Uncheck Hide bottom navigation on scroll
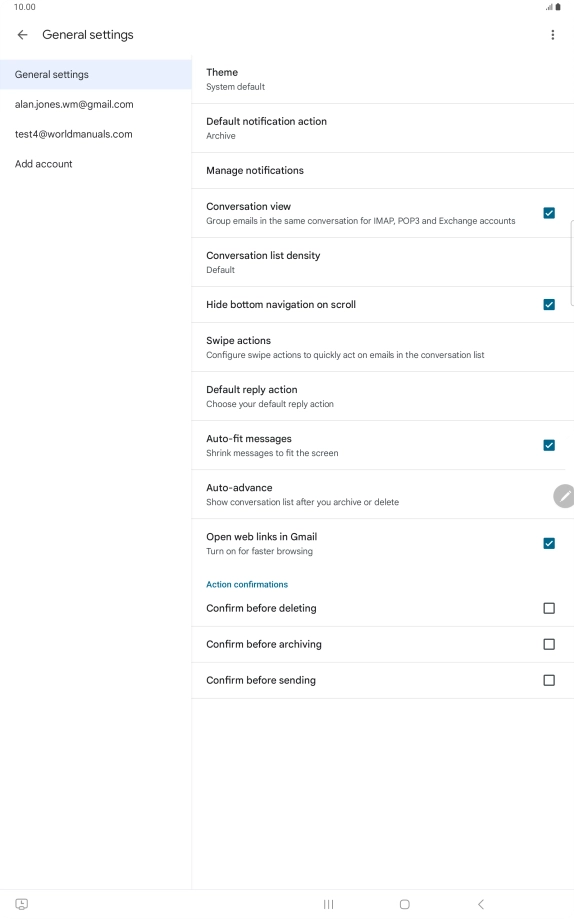Viewport: 574px width, 919px height. point(549,304)
